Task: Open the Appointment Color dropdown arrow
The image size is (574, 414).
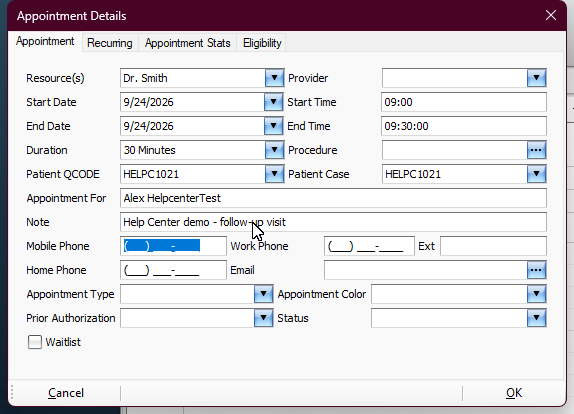Action: click(x=536, y=294)
